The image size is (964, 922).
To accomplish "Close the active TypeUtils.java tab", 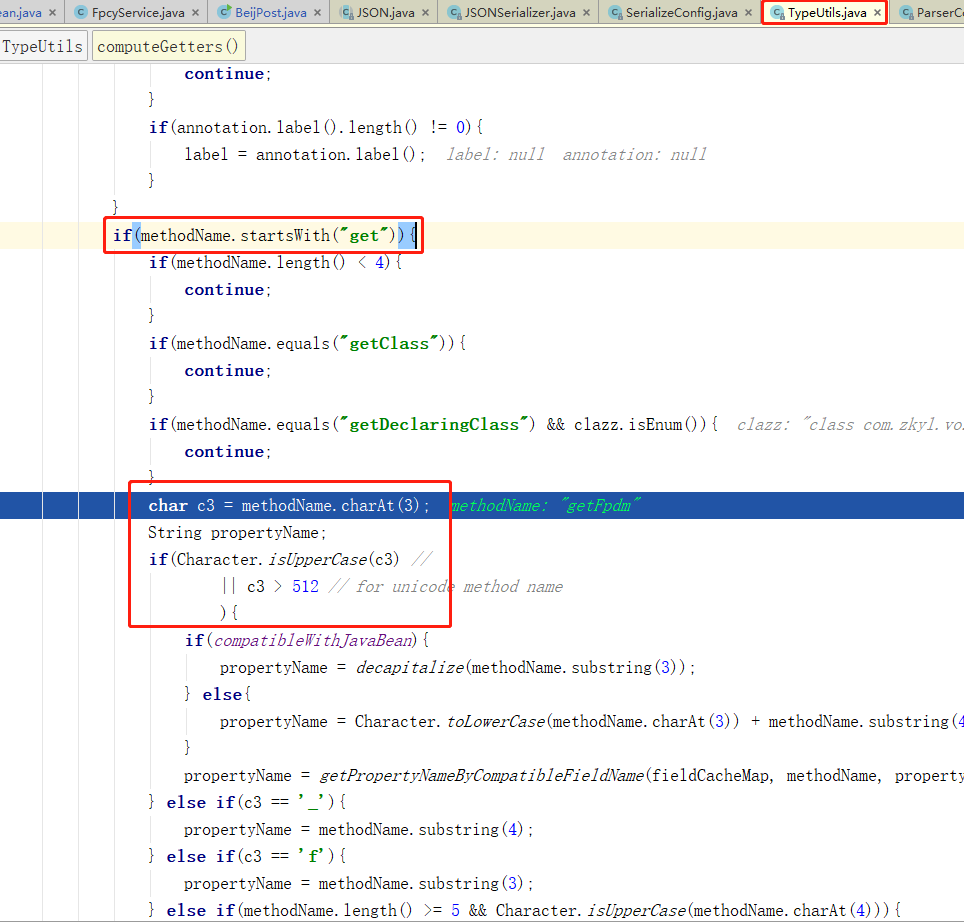I will point(877,13).
